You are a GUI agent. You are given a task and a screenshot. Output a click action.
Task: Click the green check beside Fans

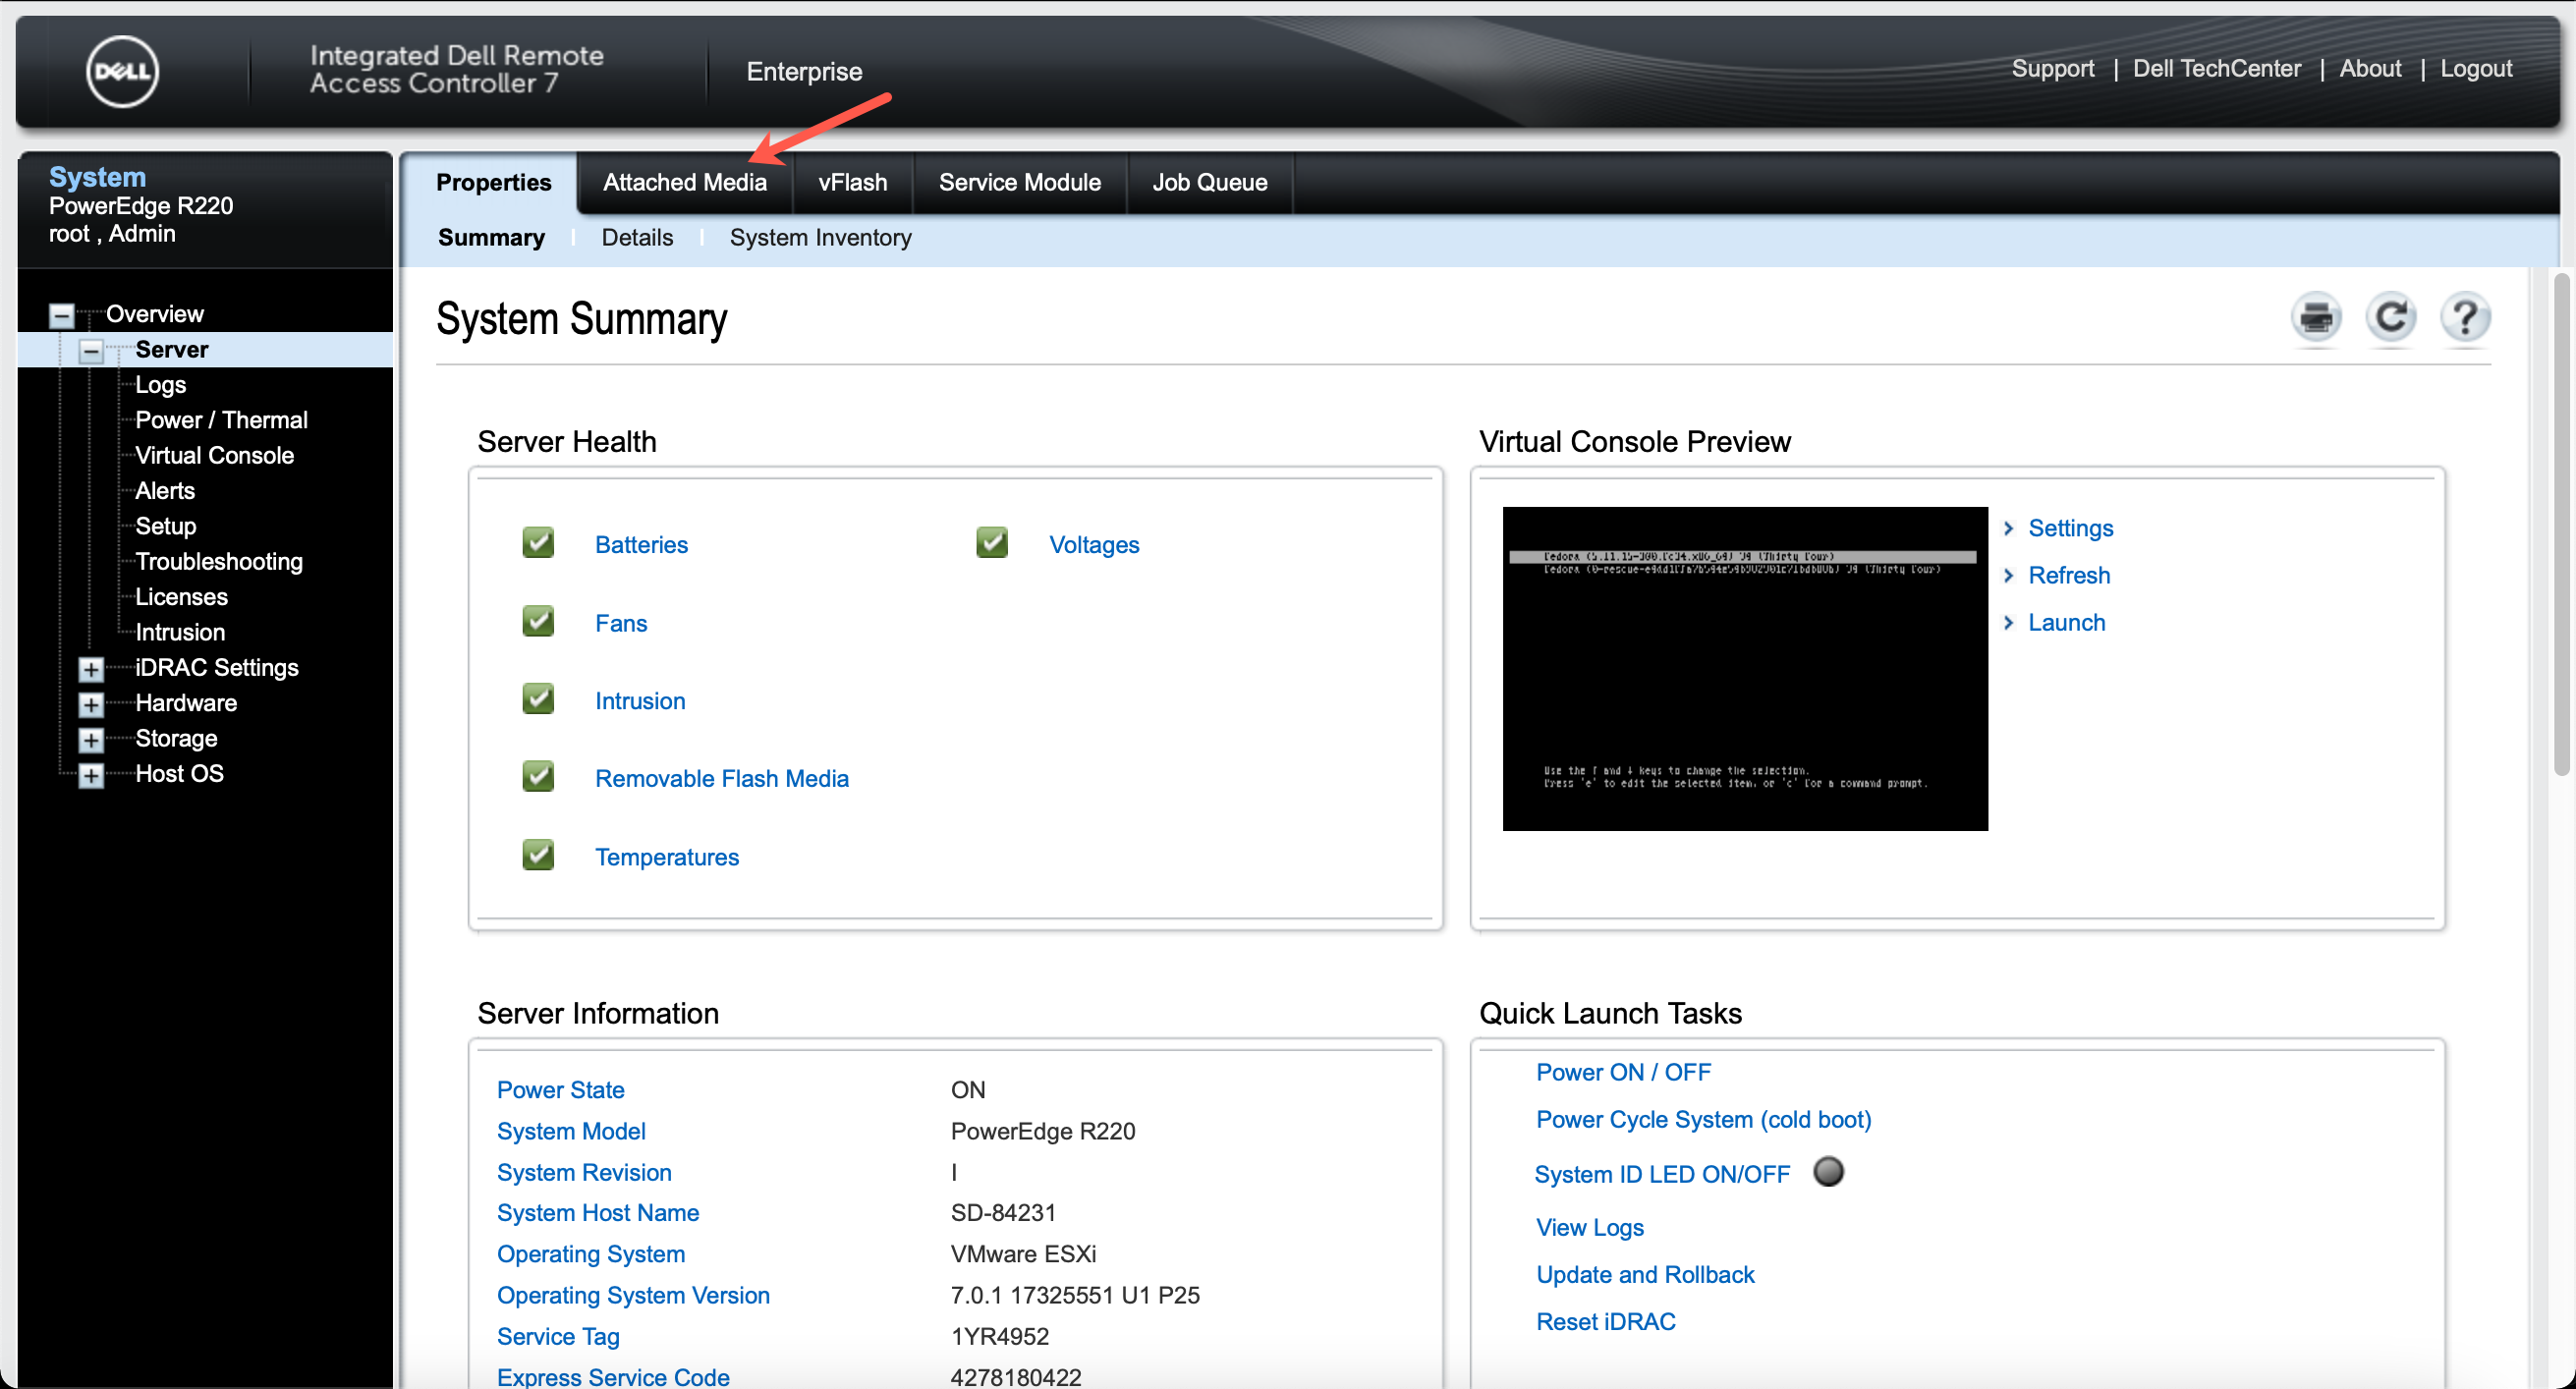(x=538, y=621)
